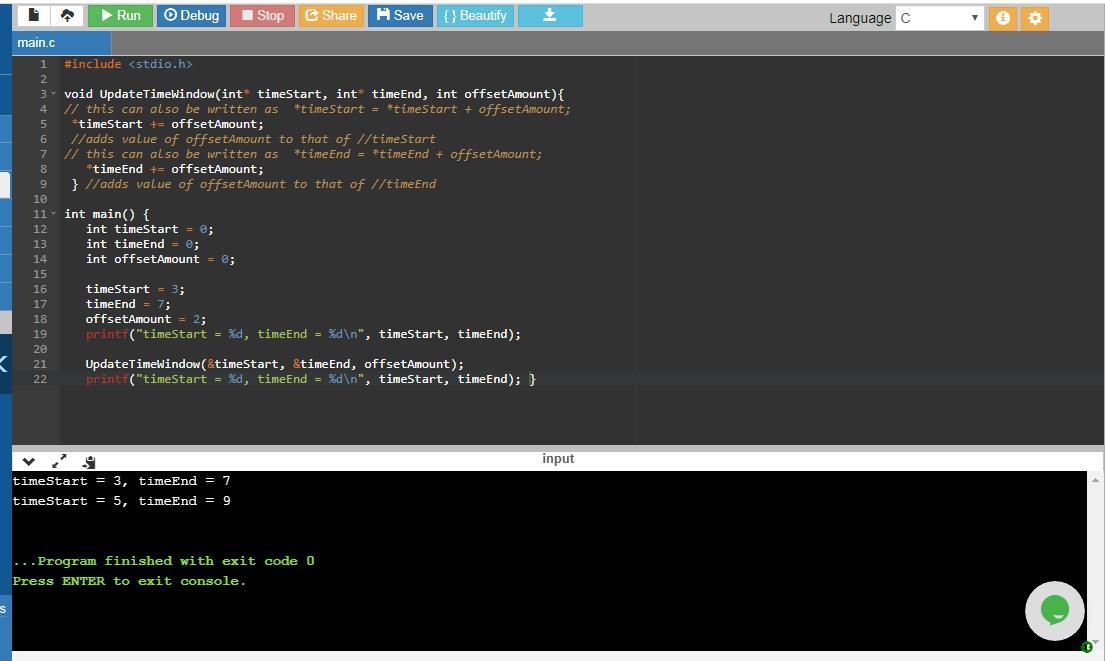1105x661 pixels.
Task: Open the info icon
Action: point(1002,17)
